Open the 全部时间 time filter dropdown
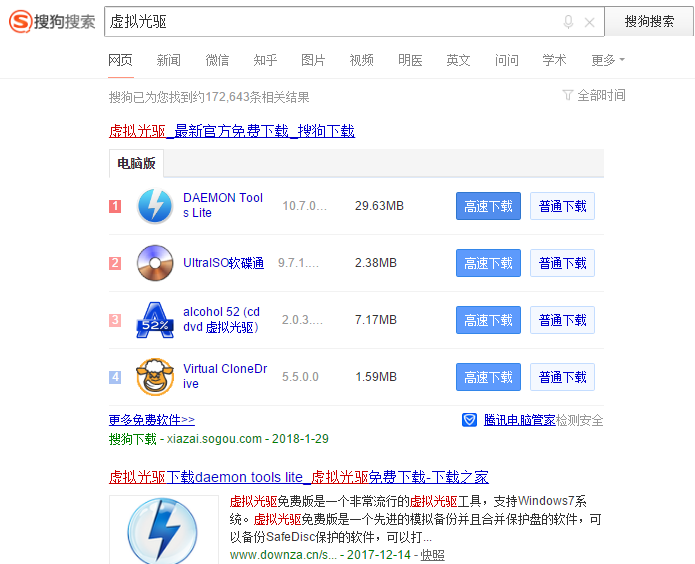This screenshot has width=695, height=564. tap(594, 96)
